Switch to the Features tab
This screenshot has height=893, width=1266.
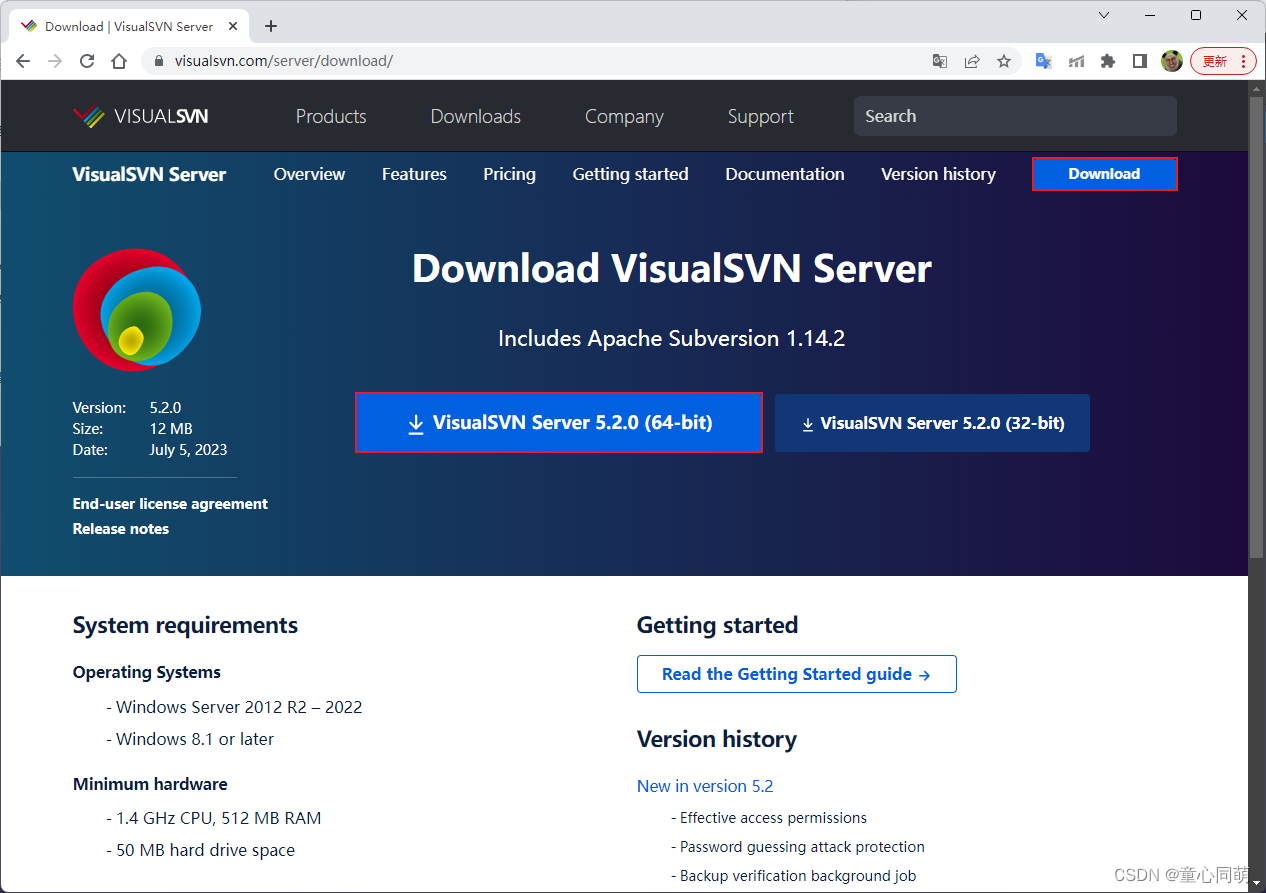(x=414, y=174)
